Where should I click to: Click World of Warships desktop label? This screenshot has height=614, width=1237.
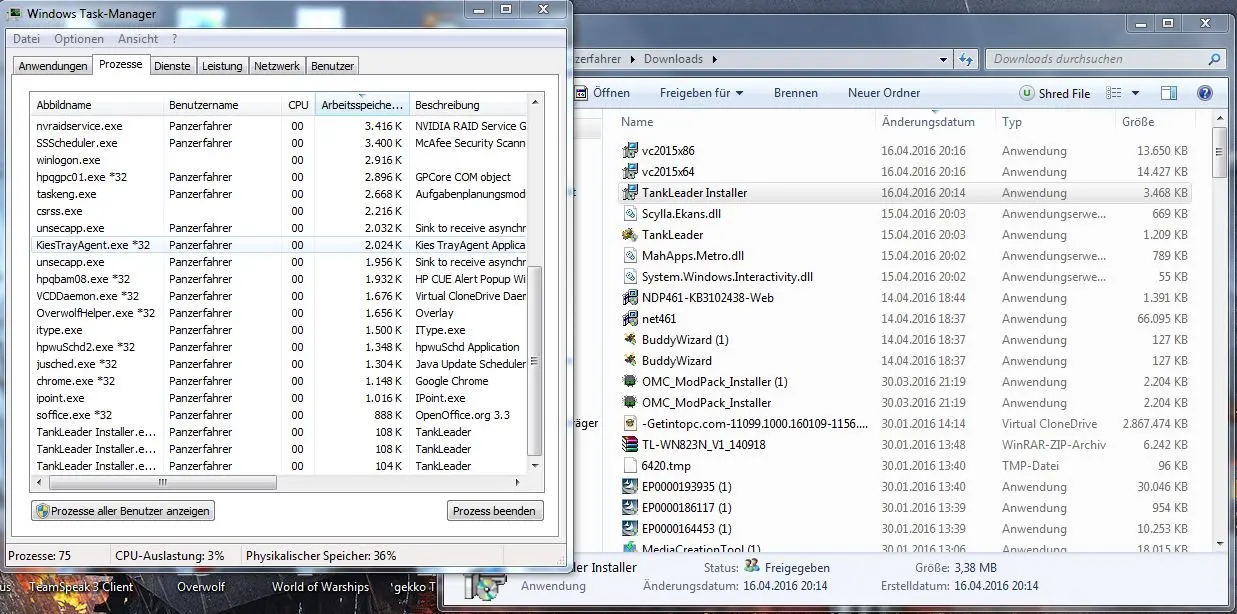pos(320,587)
